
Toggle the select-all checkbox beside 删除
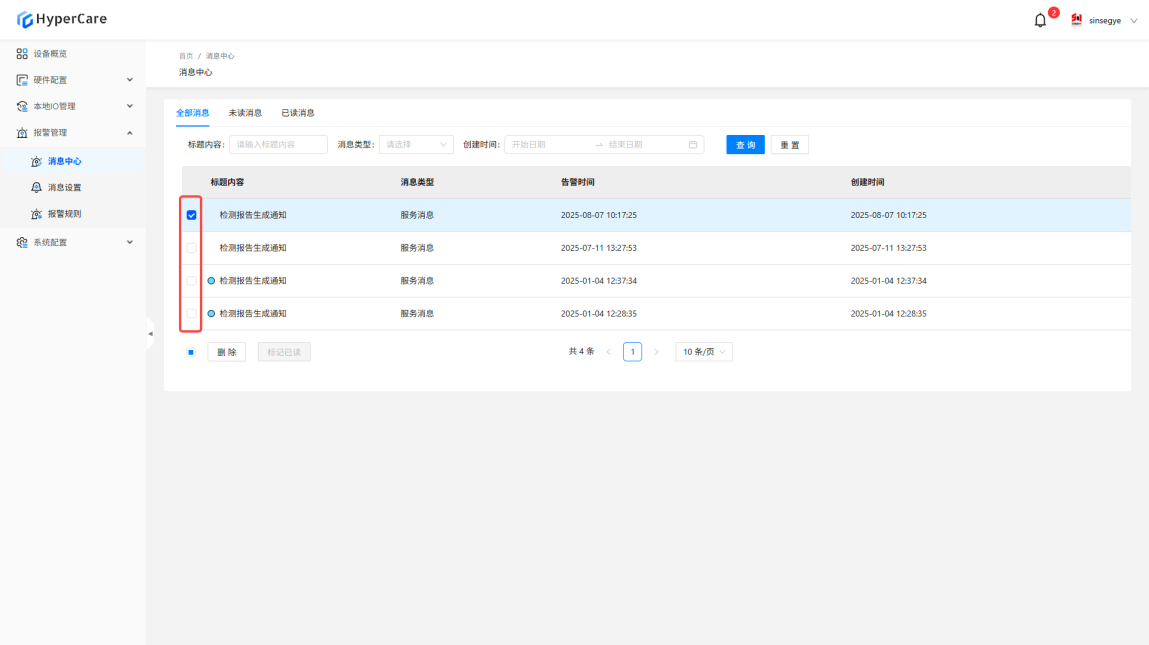point(191,352)
